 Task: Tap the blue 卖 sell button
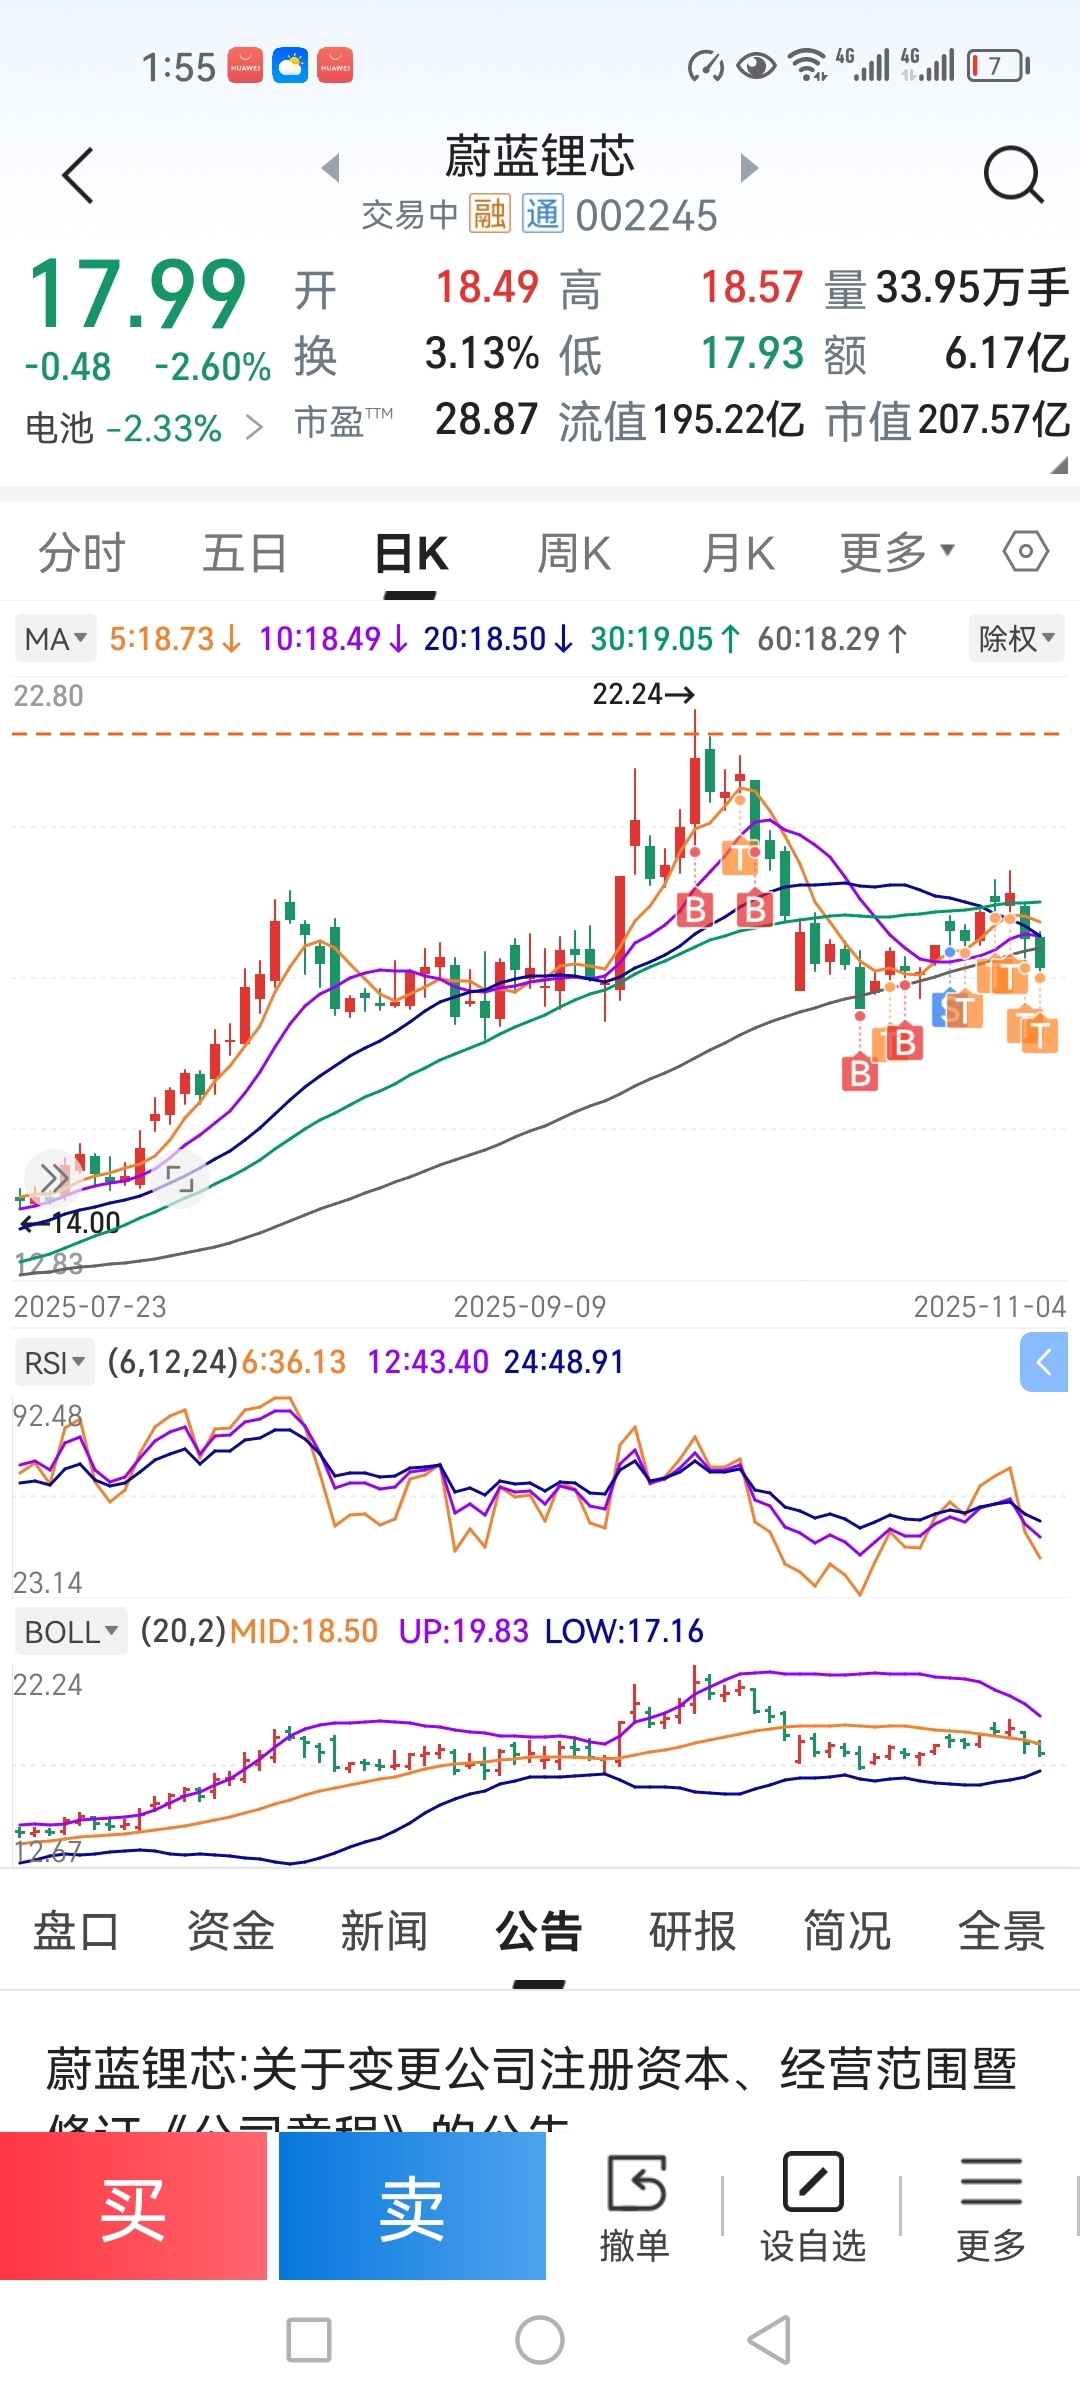[x=412, y=2207]
